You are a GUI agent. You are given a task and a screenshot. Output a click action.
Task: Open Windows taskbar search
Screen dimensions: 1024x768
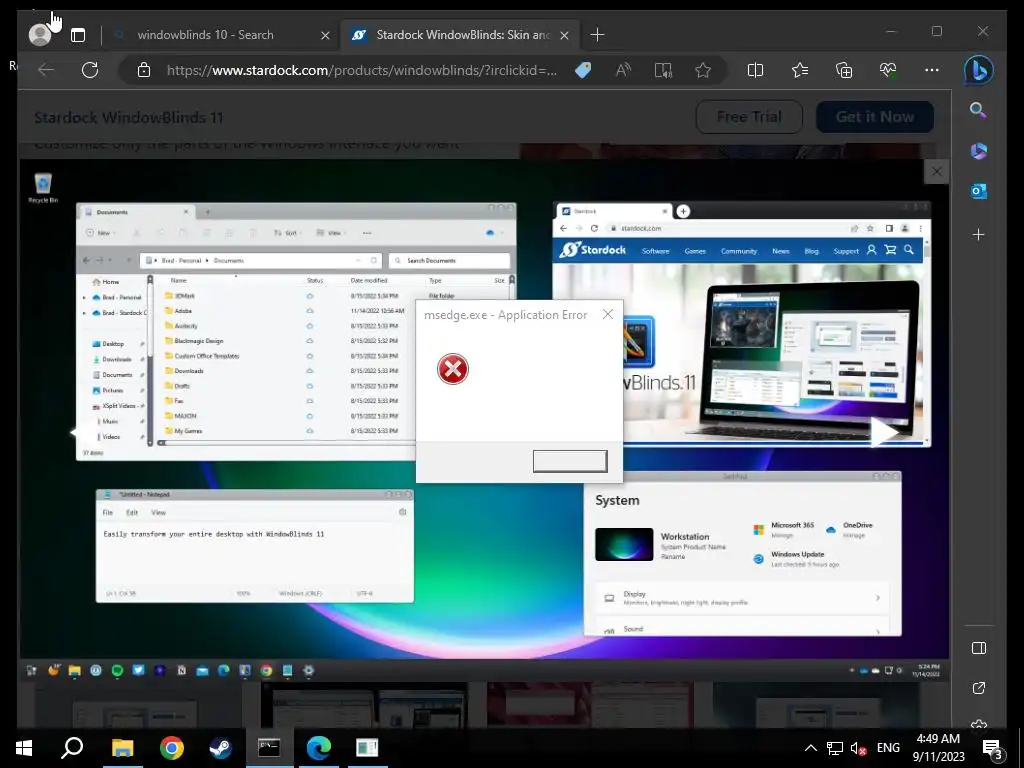72,748
